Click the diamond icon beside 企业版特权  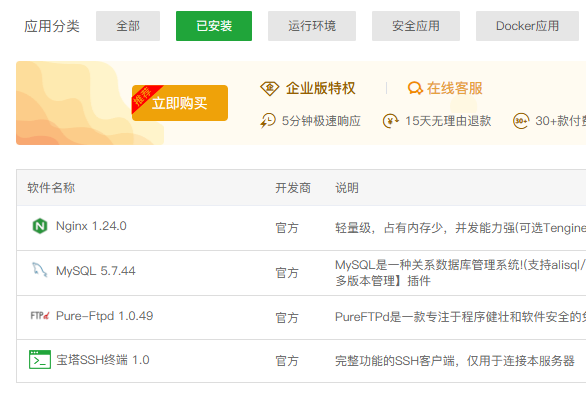(269, 89)
